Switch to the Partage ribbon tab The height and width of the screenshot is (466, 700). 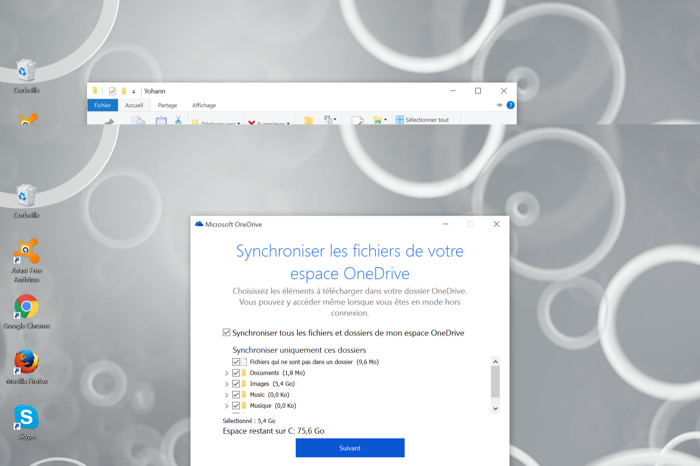(167, 105)
